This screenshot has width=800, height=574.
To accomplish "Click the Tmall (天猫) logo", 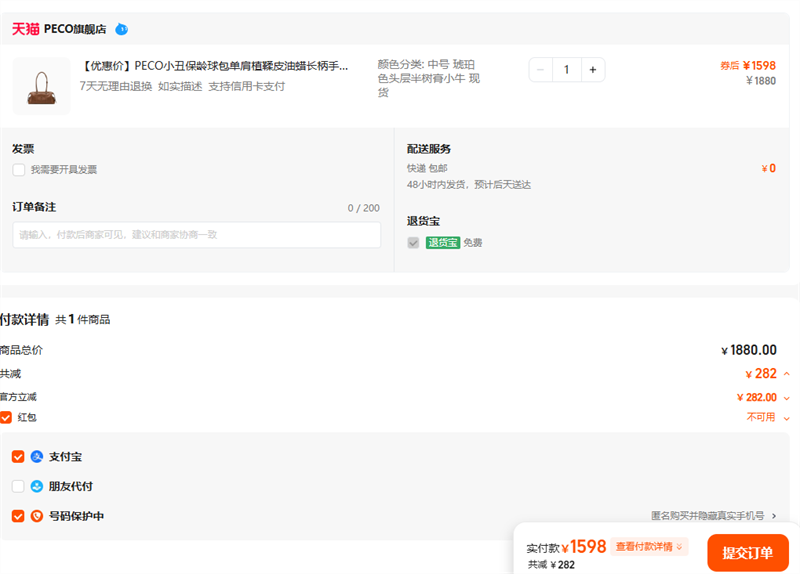I will point(26,29).
